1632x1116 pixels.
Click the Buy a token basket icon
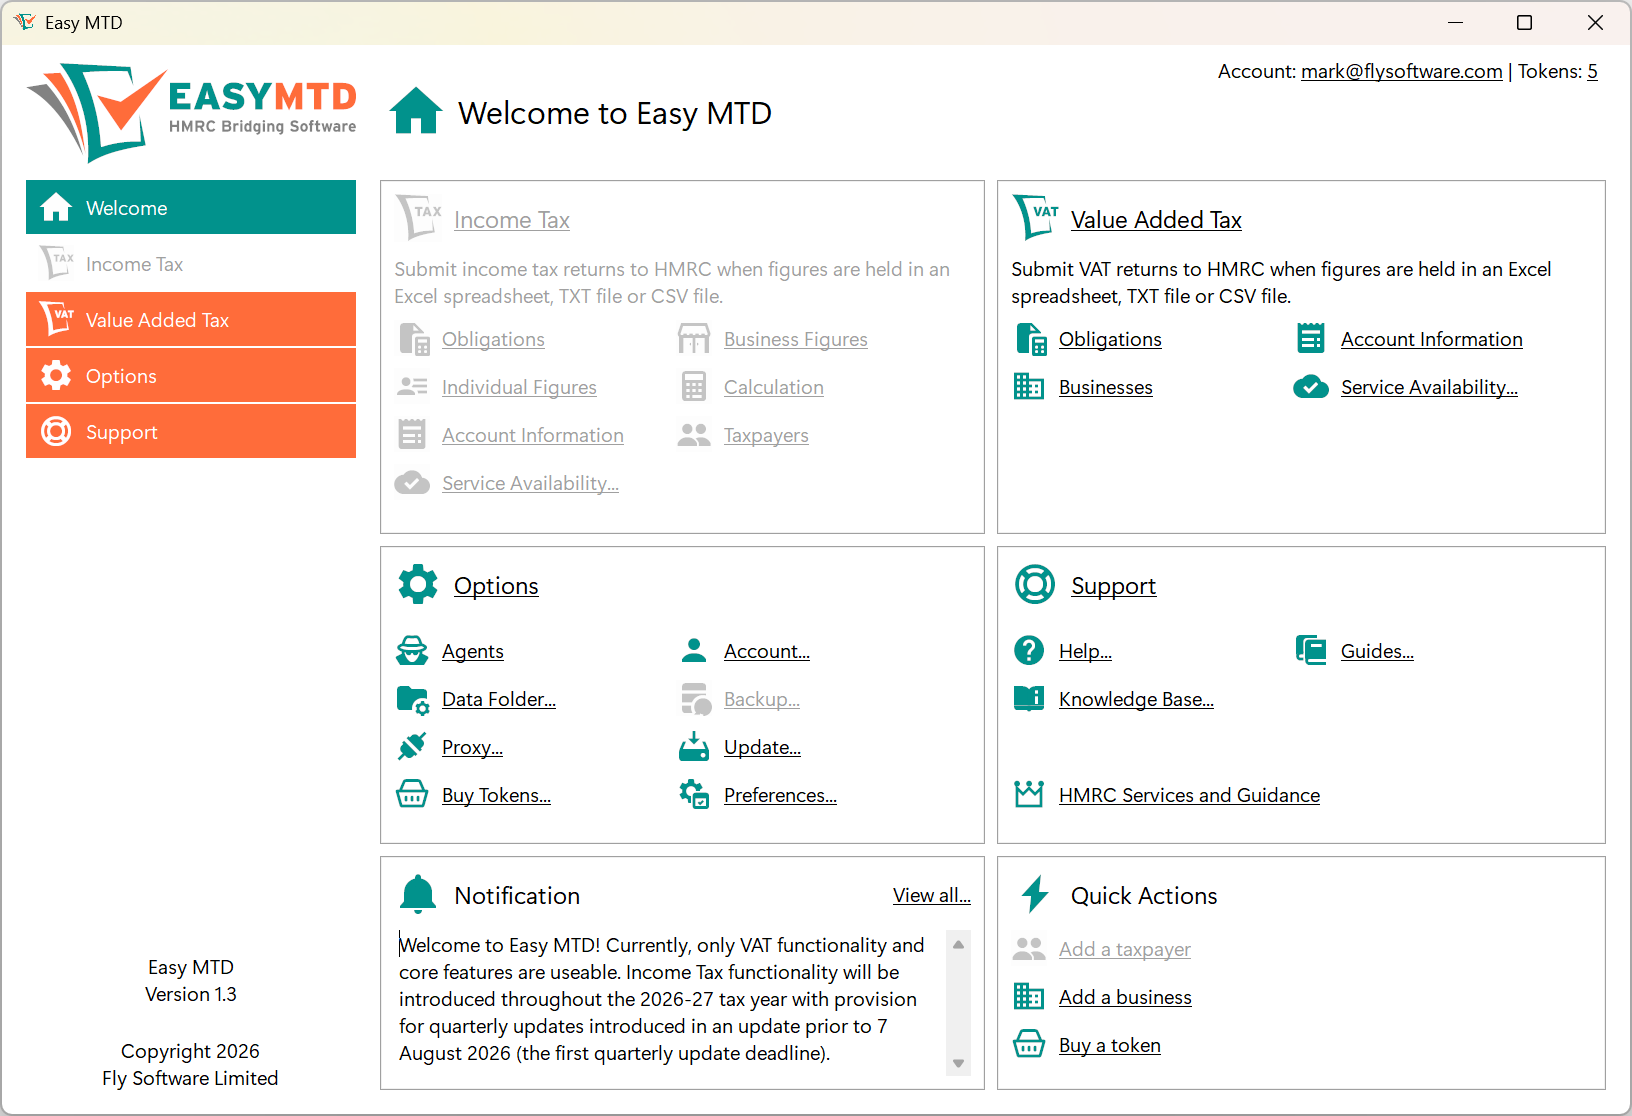(1029, 1044)
